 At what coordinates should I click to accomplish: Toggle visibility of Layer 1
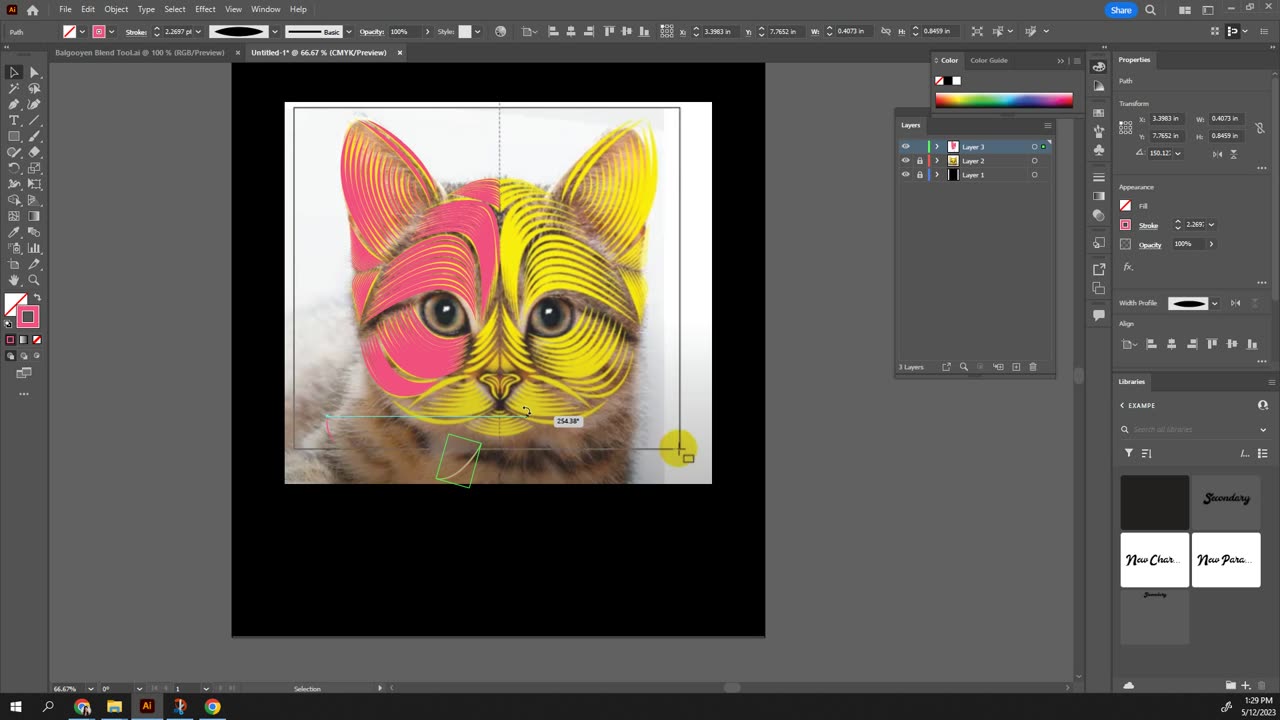906,175
